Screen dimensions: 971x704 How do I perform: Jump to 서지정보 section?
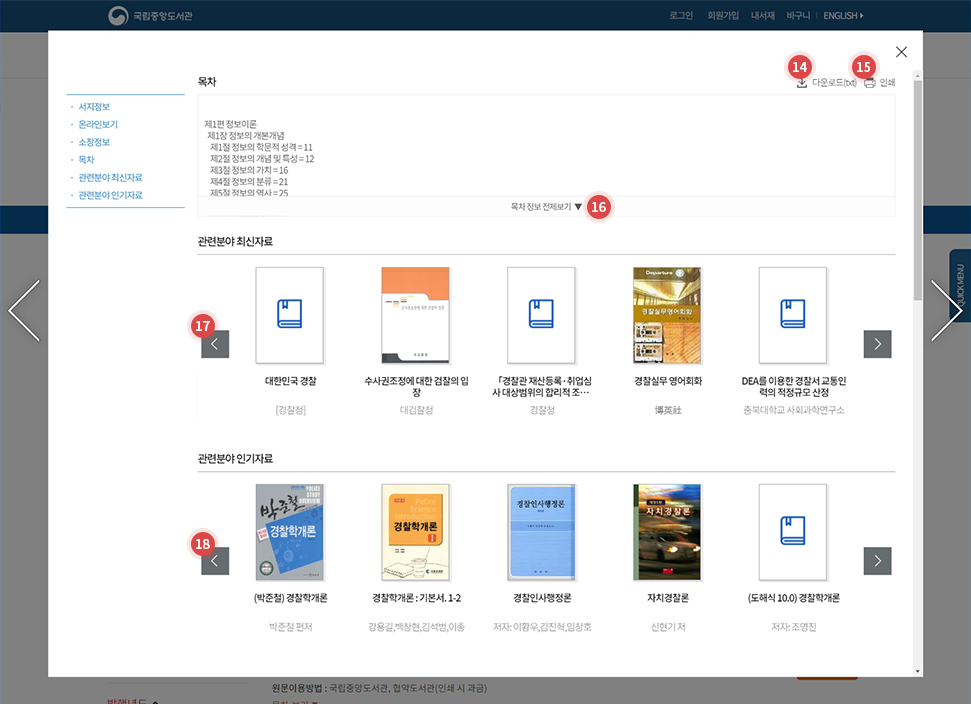click(x=94, y=107)
